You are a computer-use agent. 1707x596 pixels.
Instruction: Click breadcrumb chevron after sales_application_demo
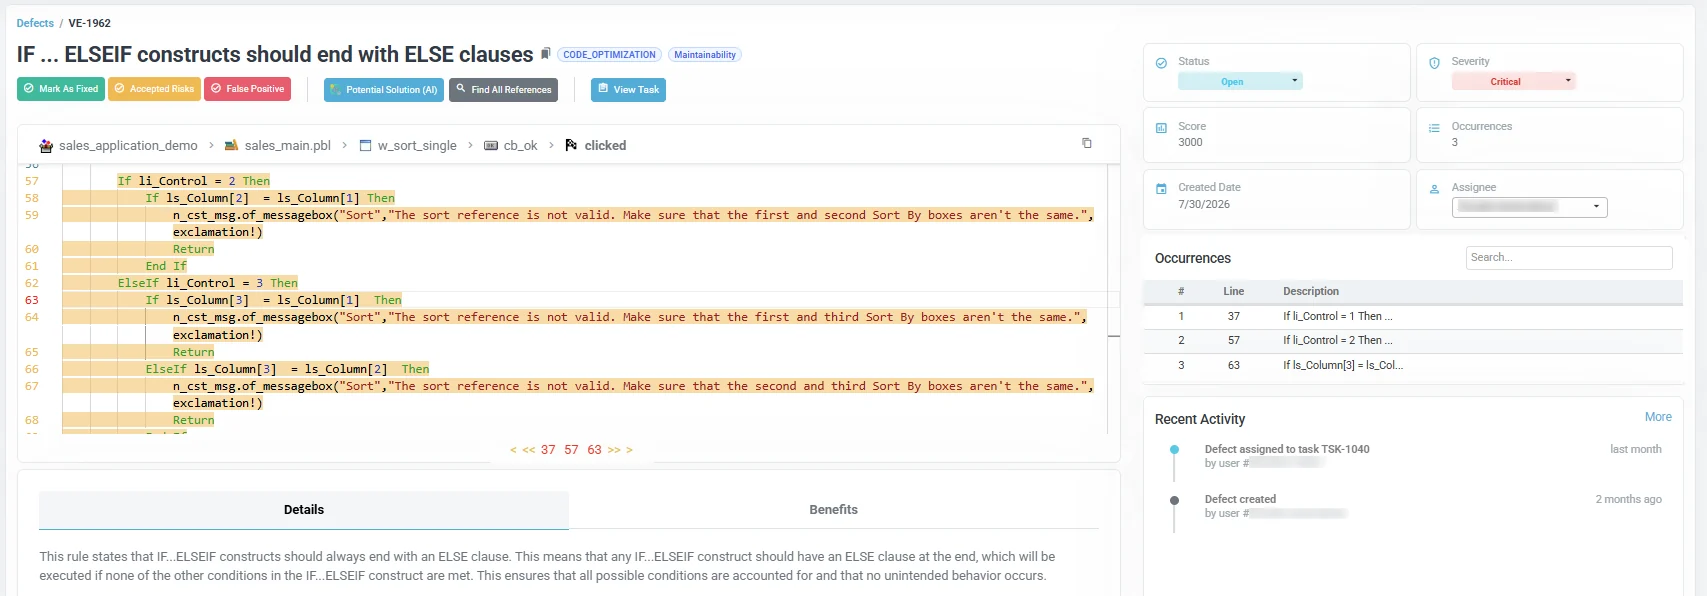pos(211,146)
